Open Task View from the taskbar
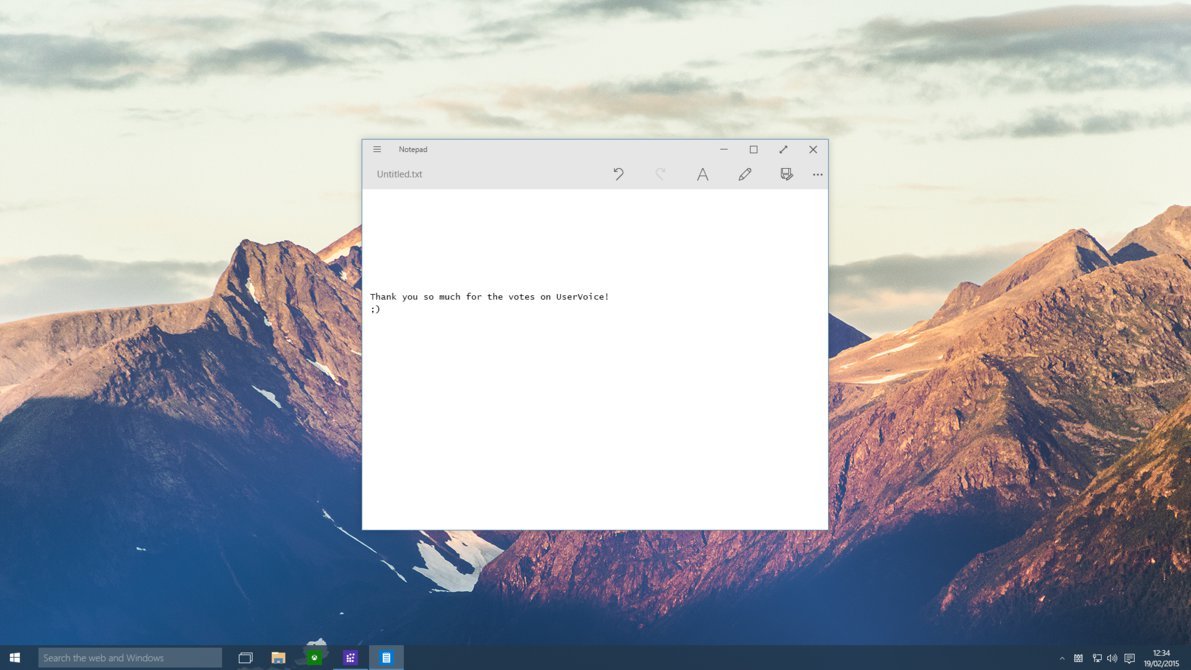The height and width of the screenshot is (670, 1191). (x=245, y=658)
